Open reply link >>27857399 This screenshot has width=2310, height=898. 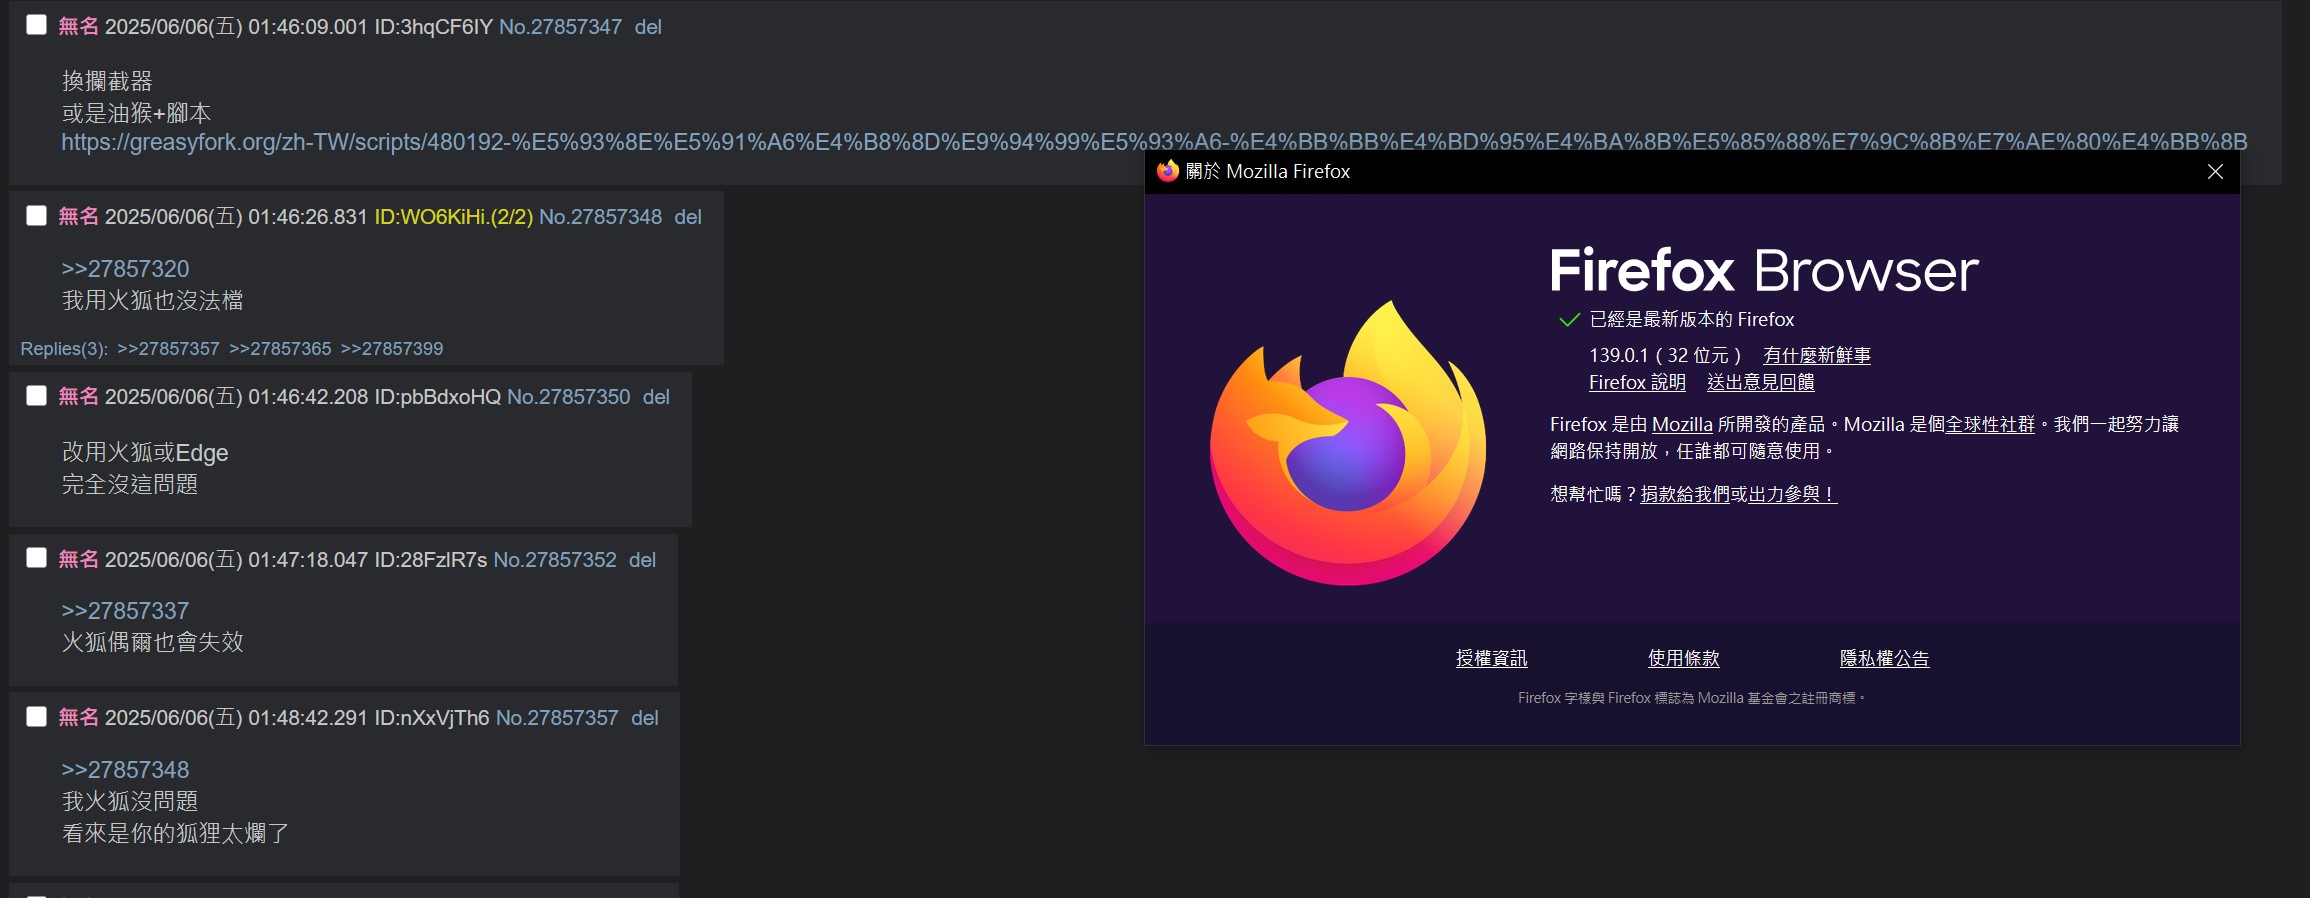[x=392, y=349]
